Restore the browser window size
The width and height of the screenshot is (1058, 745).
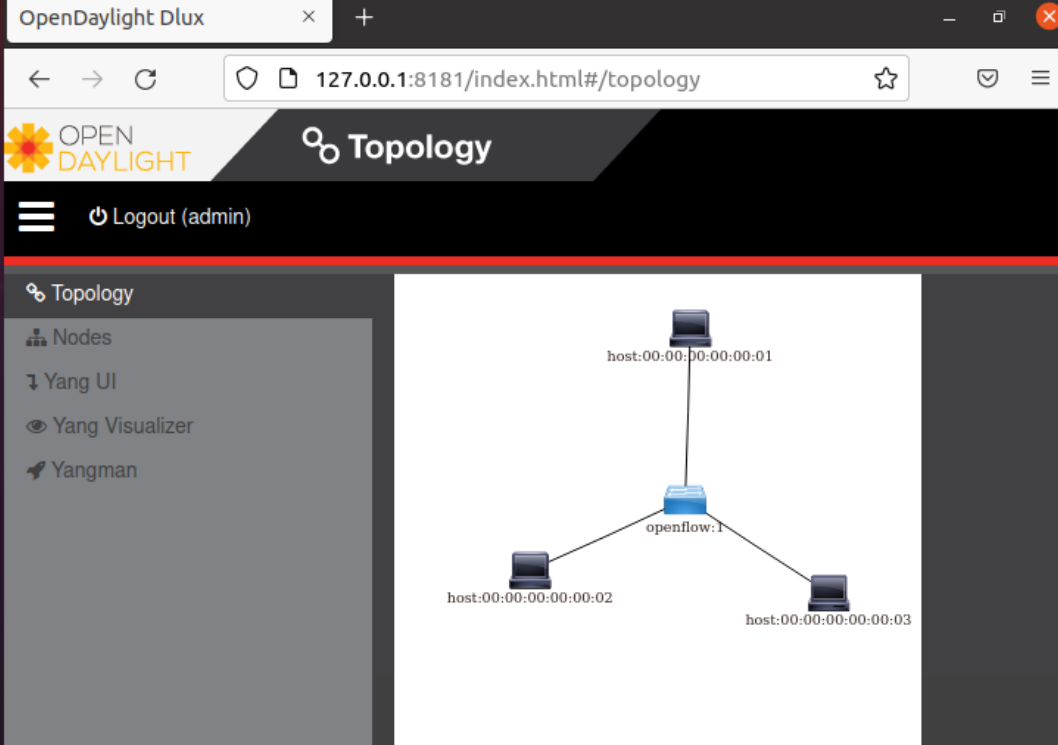(x=999, y=17)
